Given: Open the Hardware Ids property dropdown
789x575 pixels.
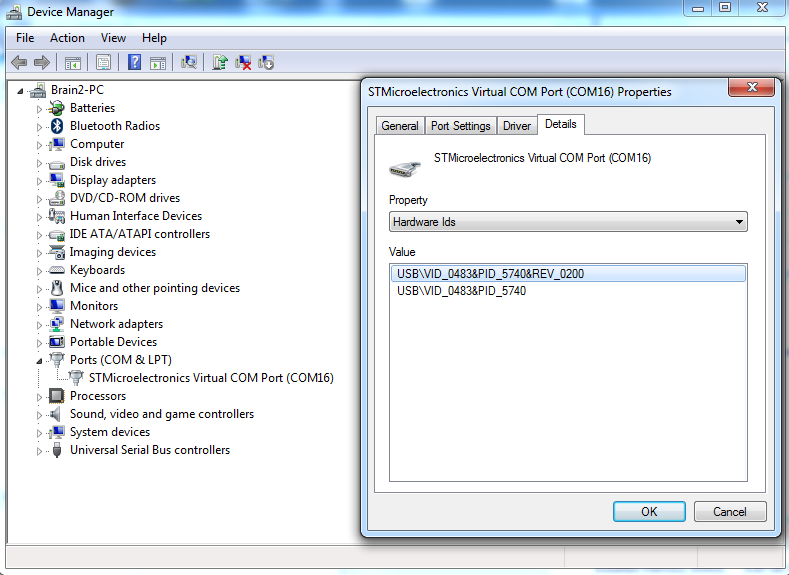Looking at the screenshot, I should pos(568,222).
